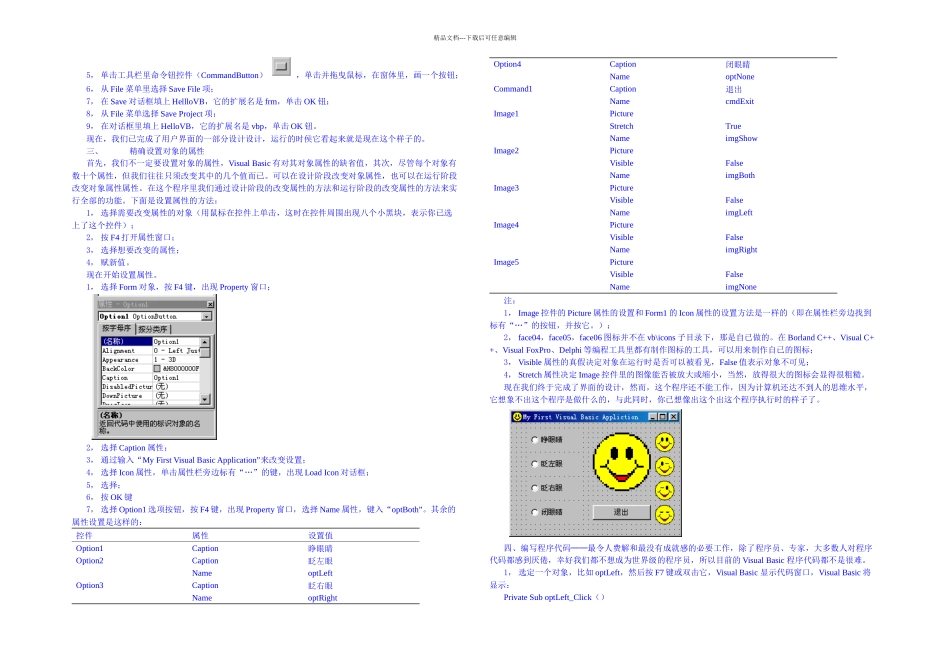The image size is (950, 672).
Task: Click 'optNone' in the right table
Action: tap(740, 77)
